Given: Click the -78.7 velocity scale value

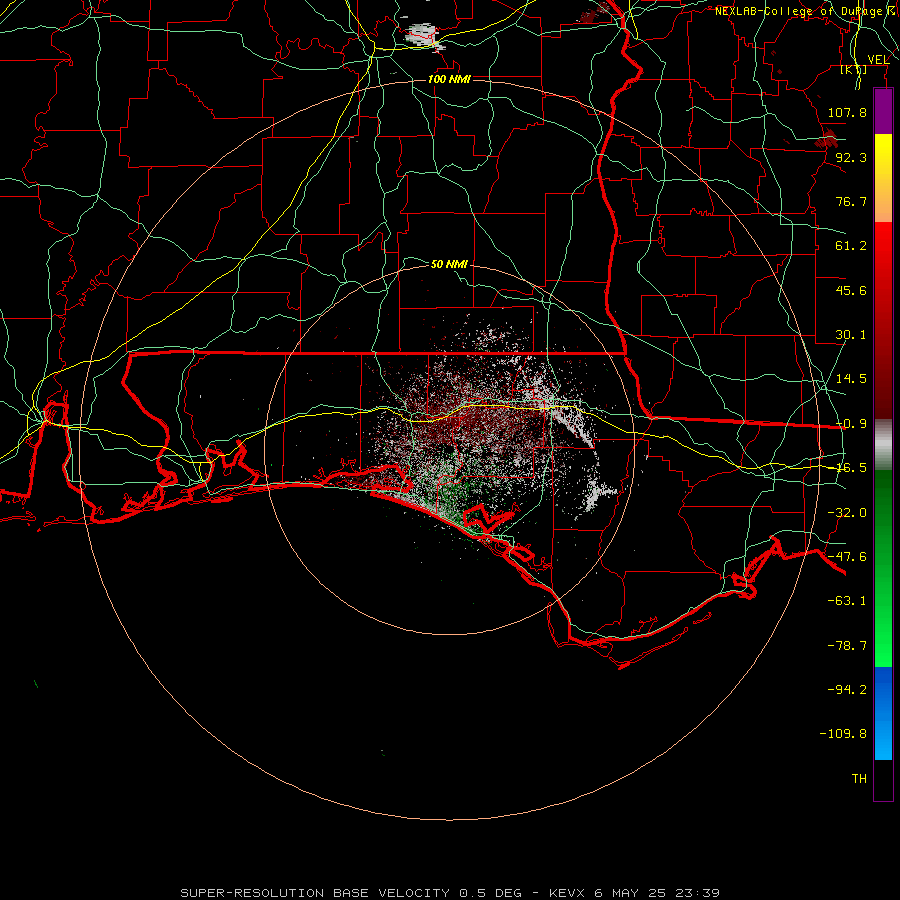Looking at the screenshot, I should tap(847, 646).
